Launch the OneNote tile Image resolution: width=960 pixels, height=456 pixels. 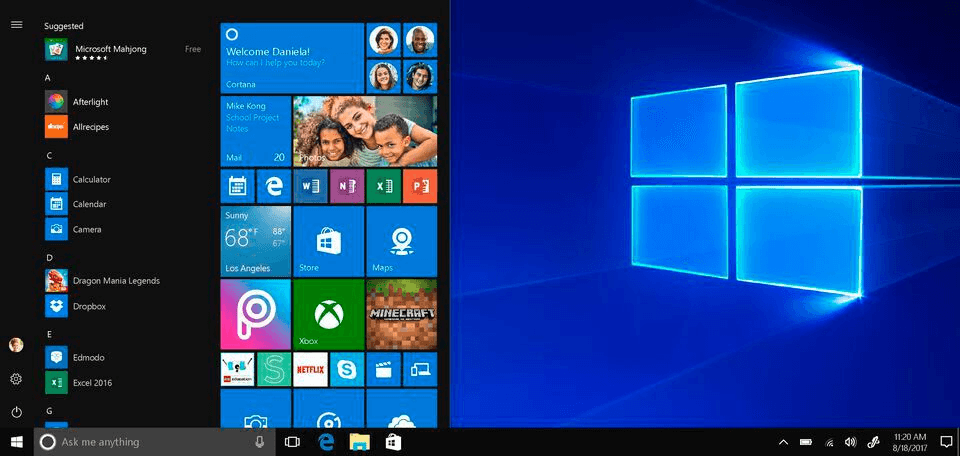347,186
